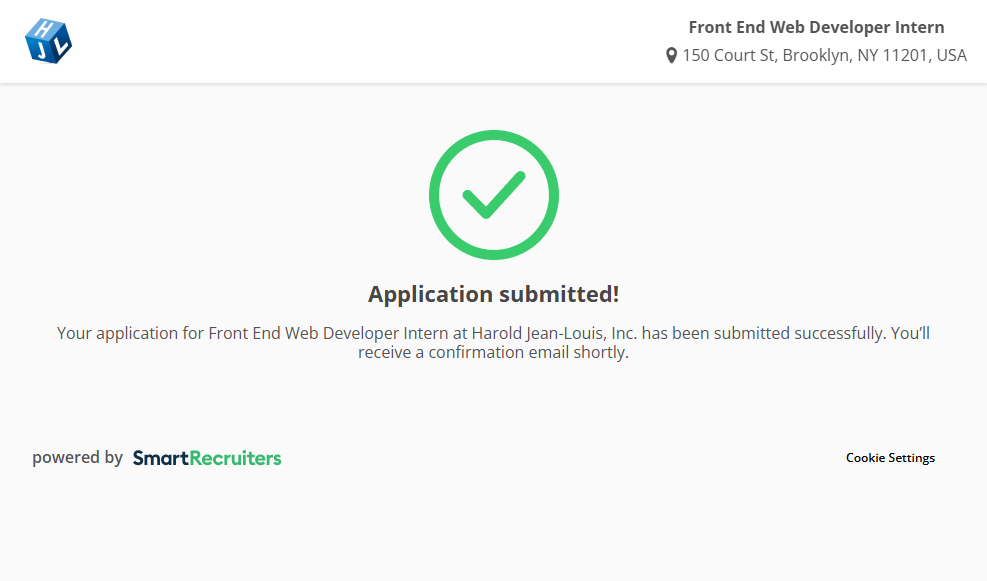Screen dimensions: 987x581
Task: Click the "powered by" footer text
Action: click(77, 458)
